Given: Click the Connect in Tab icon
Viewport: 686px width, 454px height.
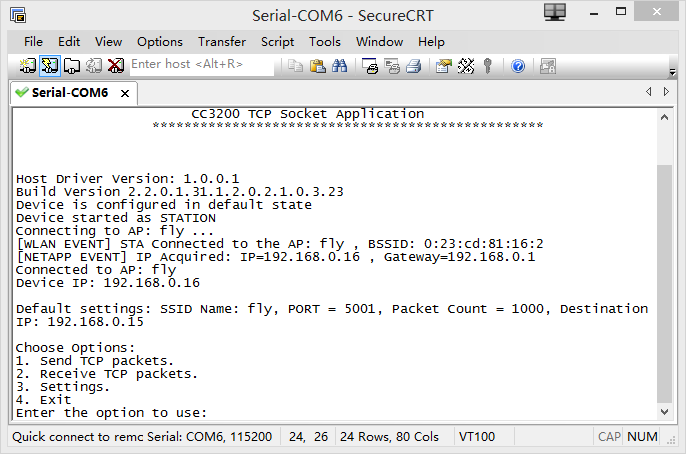Looking at the screenshot, I should [72, 66].
